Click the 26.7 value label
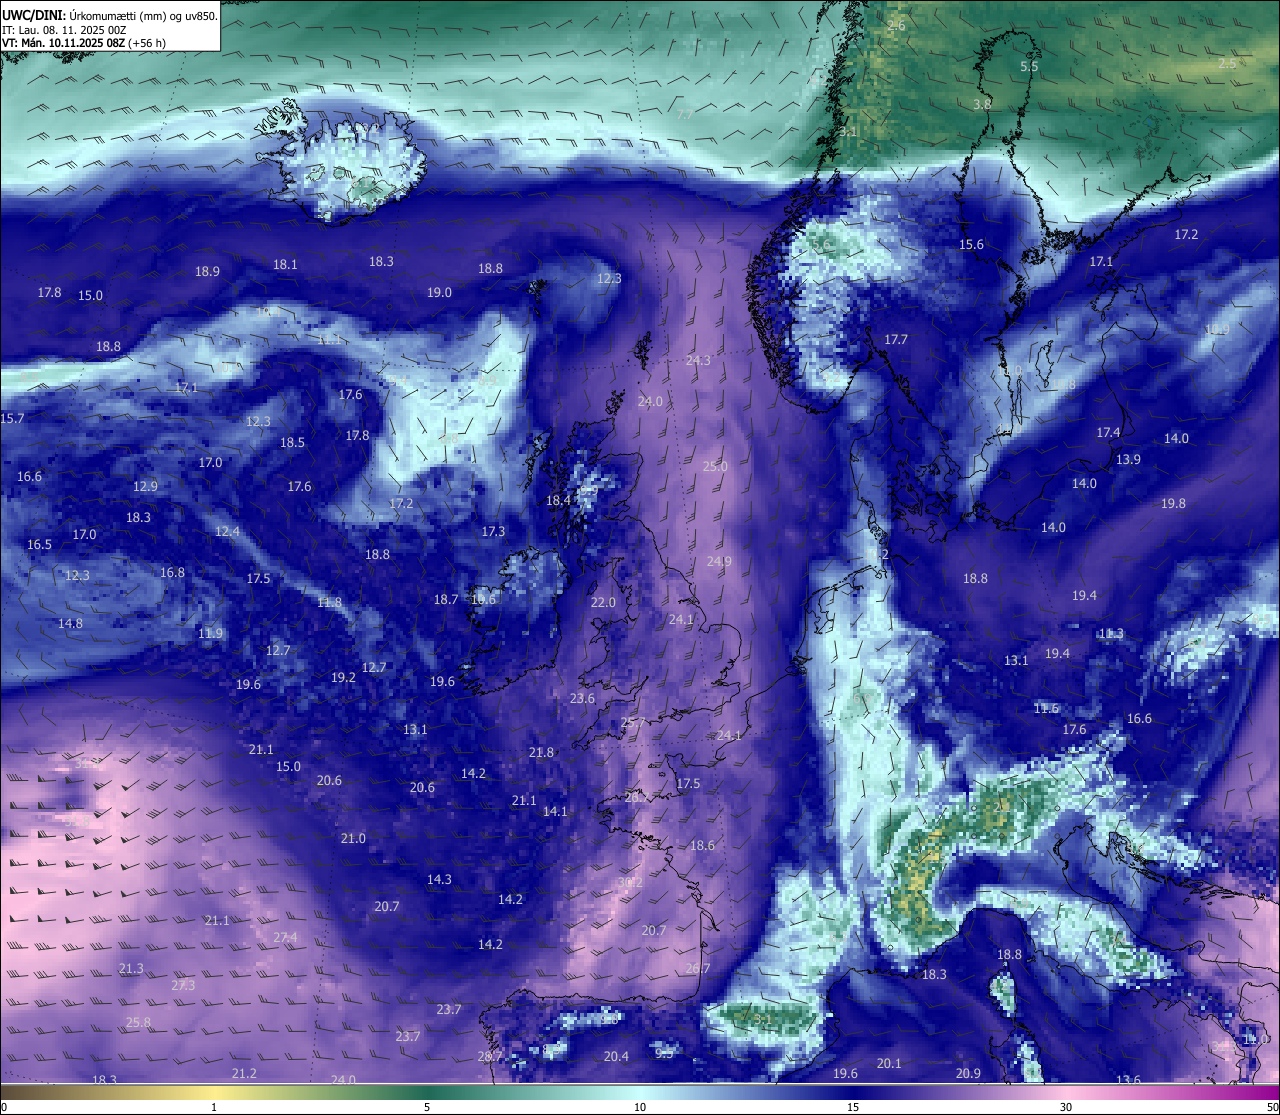 coord(698,968)
